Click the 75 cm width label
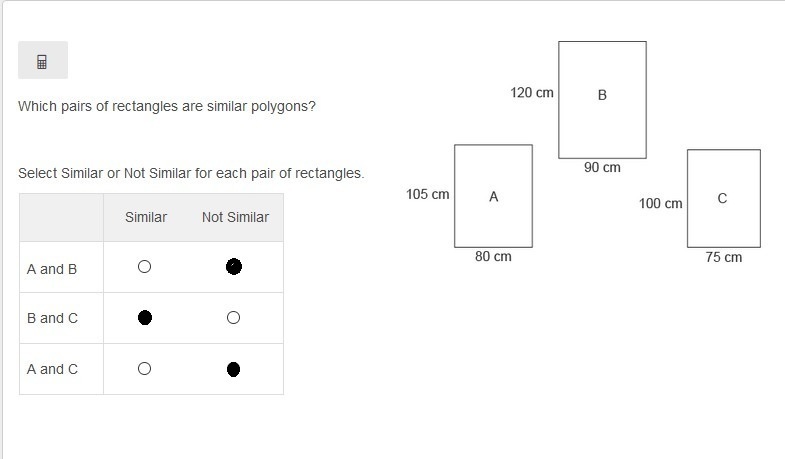Screen dimensions: 785x459 (x=724, y=257)
